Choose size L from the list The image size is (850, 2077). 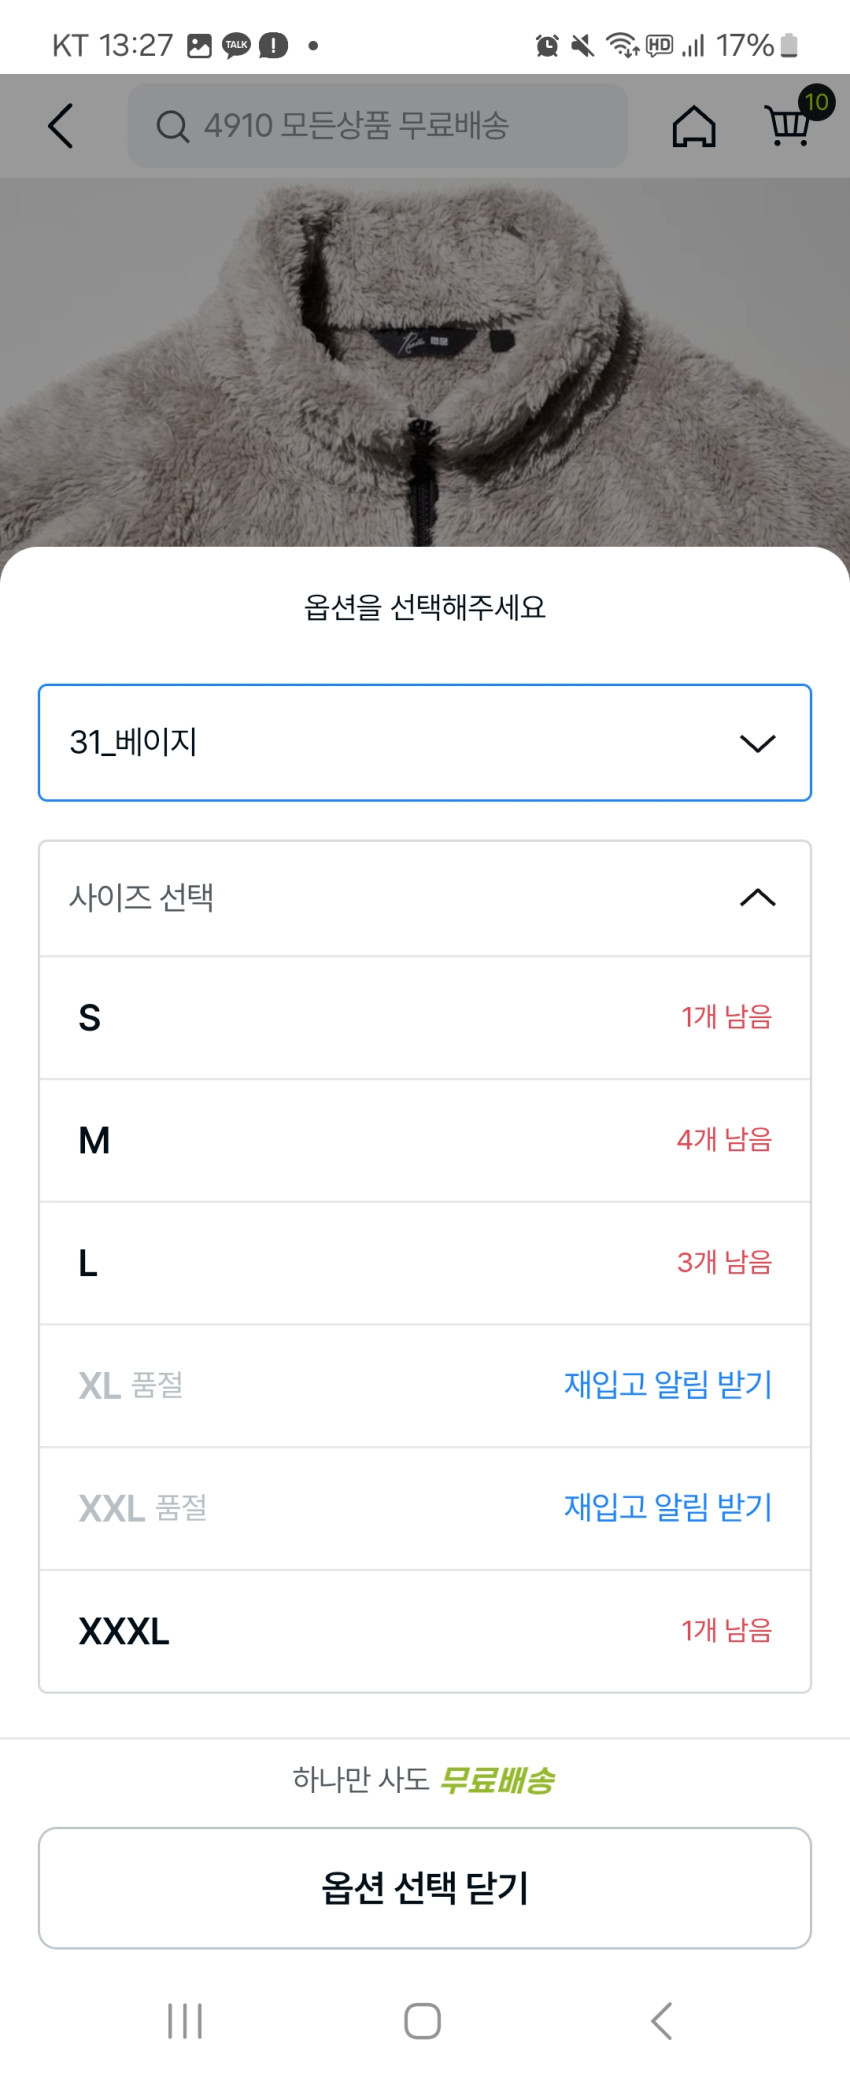tap(424, 1263)
